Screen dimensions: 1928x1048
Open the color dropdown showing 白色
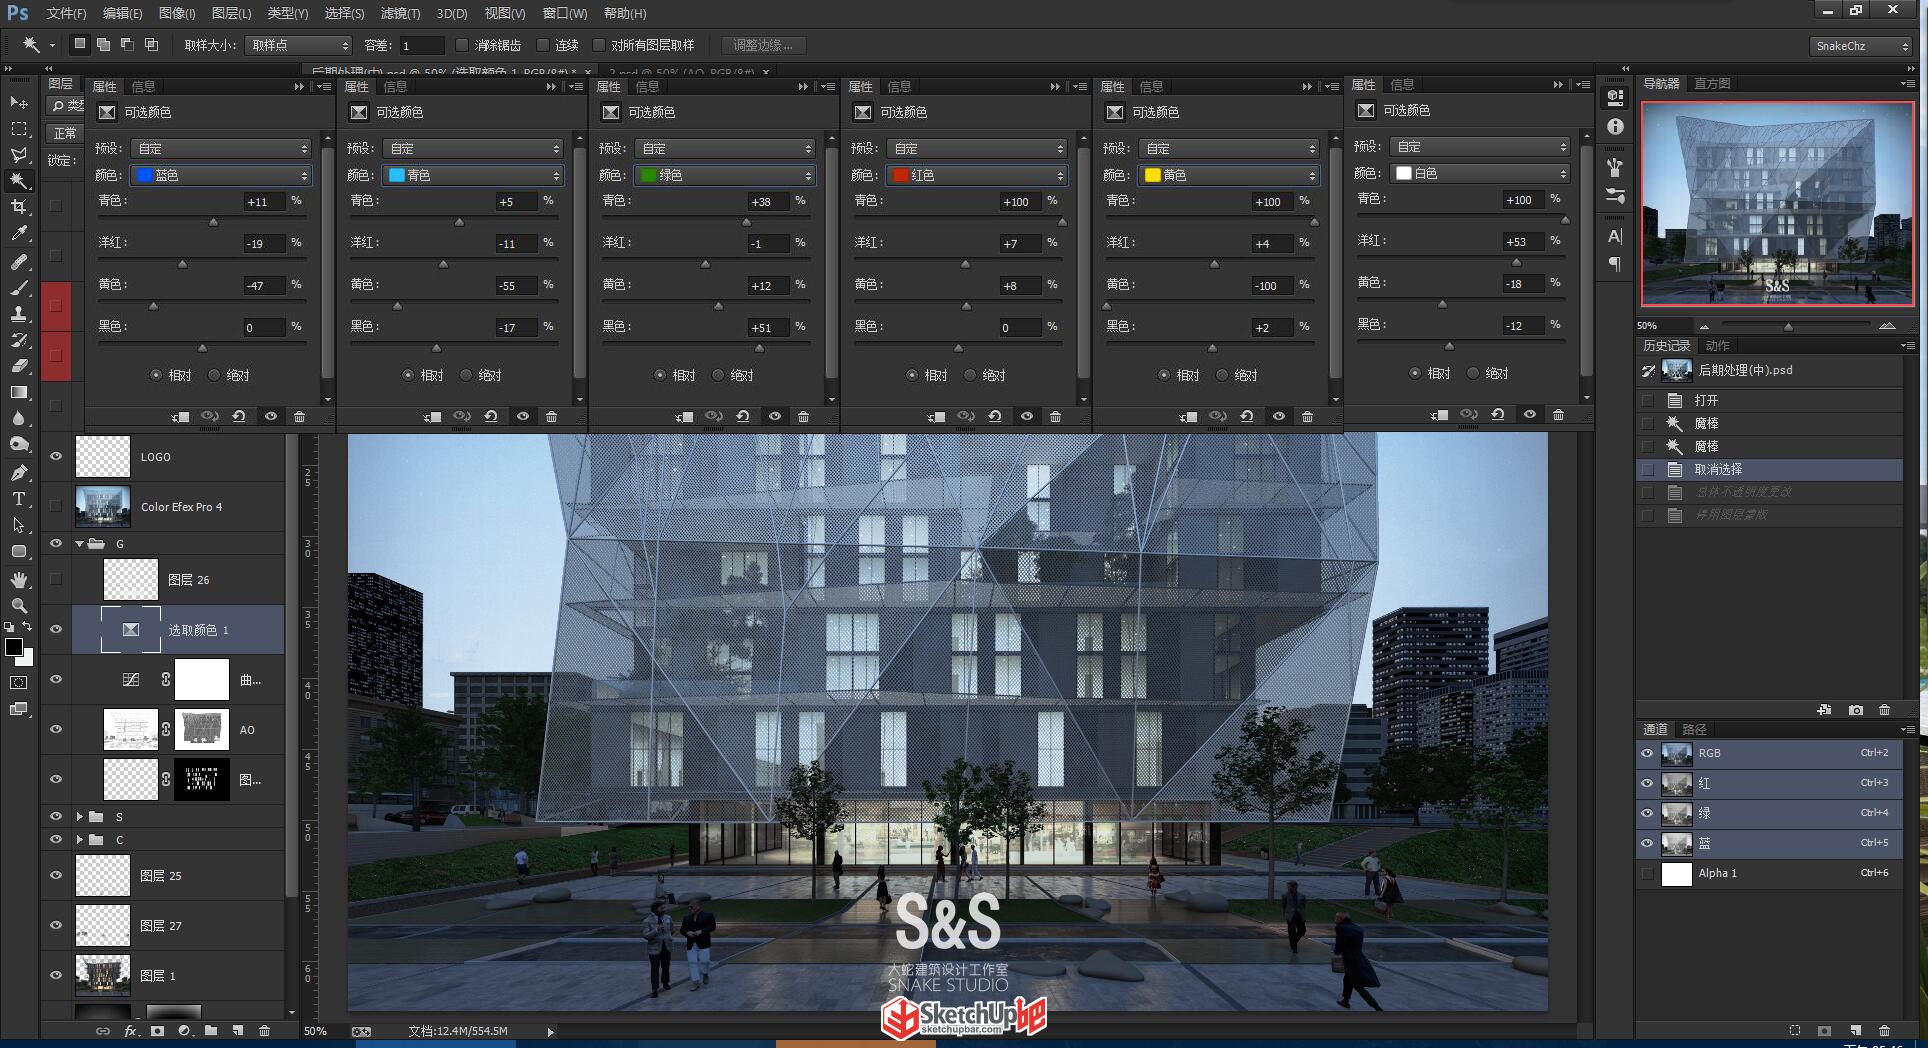click(1480, 173)
